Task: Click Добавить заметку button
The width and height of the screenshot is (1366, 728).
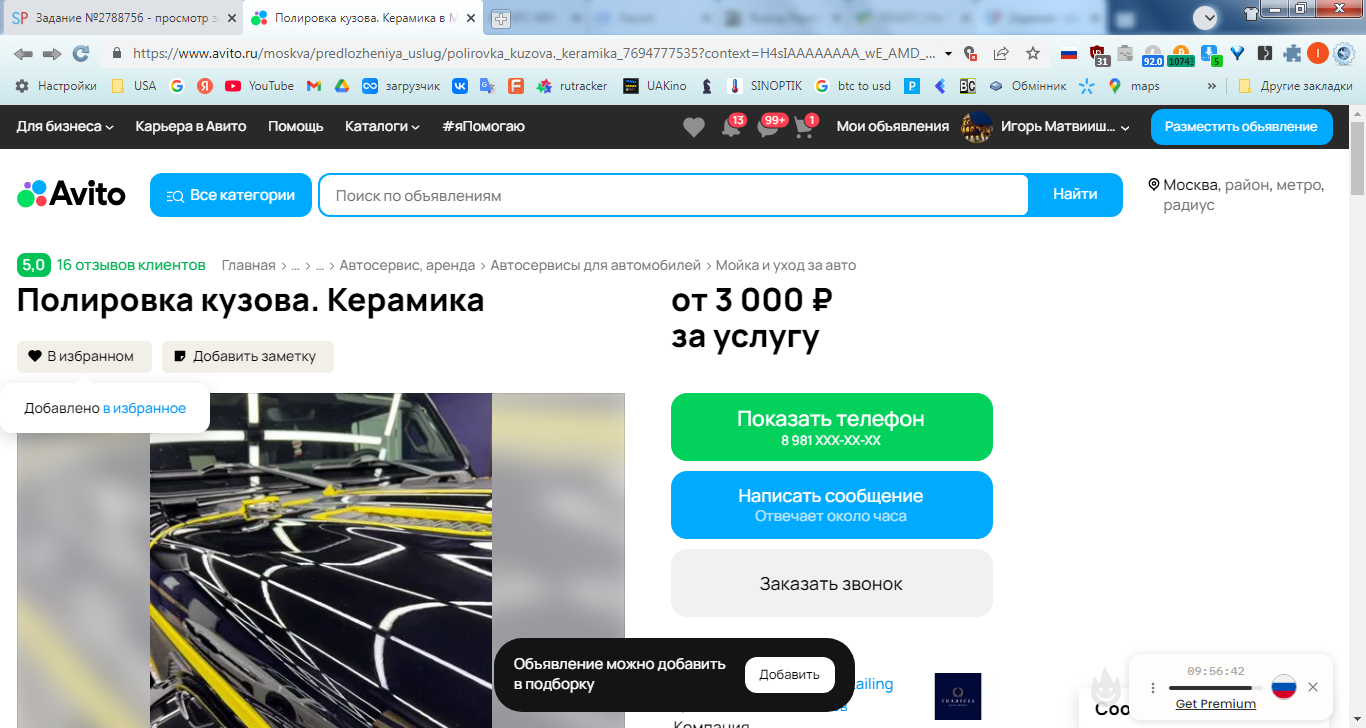Action: (247, 356)
